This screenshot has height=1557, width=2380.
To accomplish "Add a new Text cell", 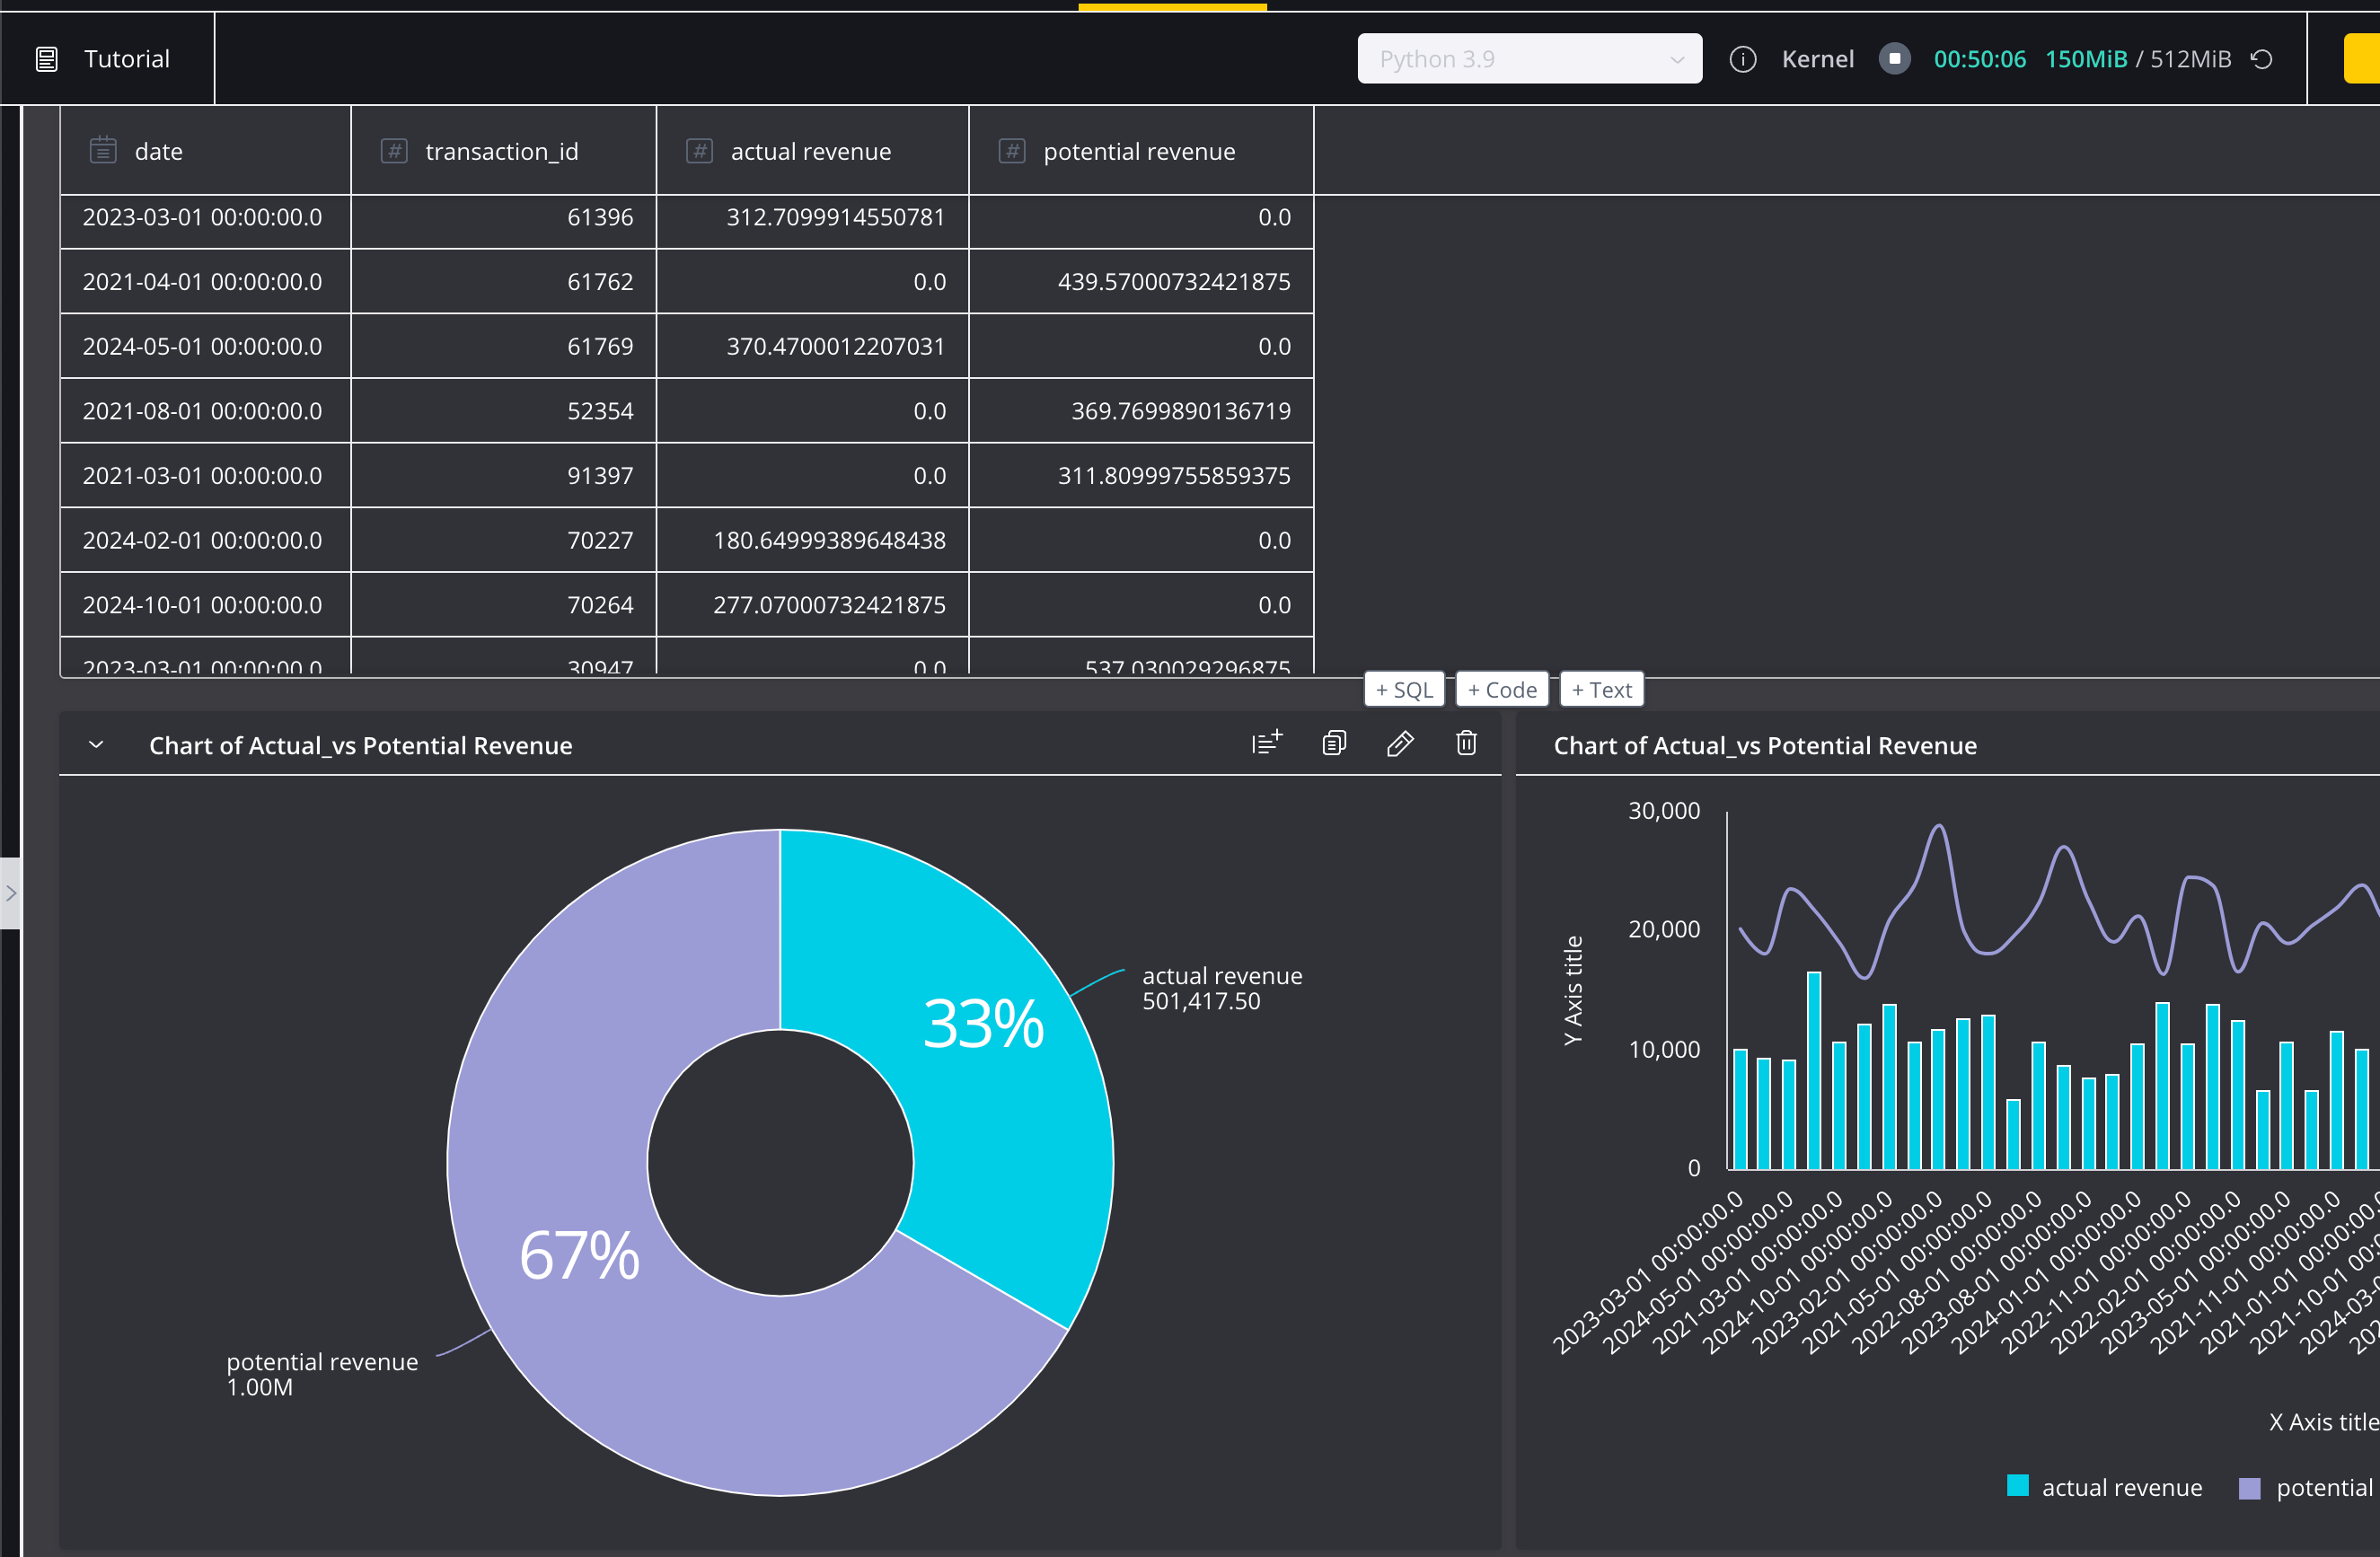I will tap(1601, 688).
